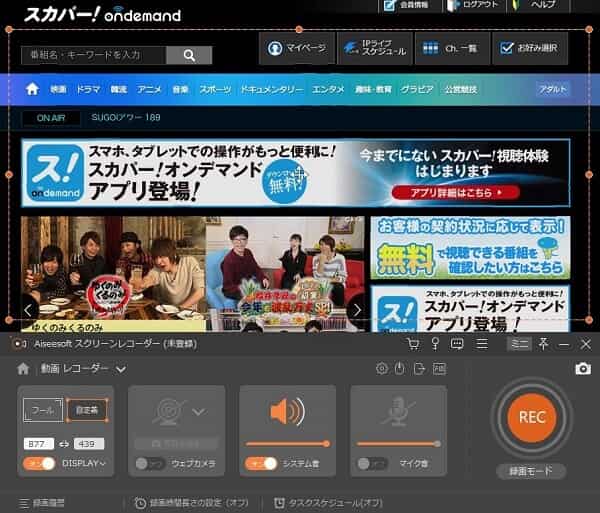
Task: Click the キーワード search input field
Action: pyautogui.click(x=92, y=54)
